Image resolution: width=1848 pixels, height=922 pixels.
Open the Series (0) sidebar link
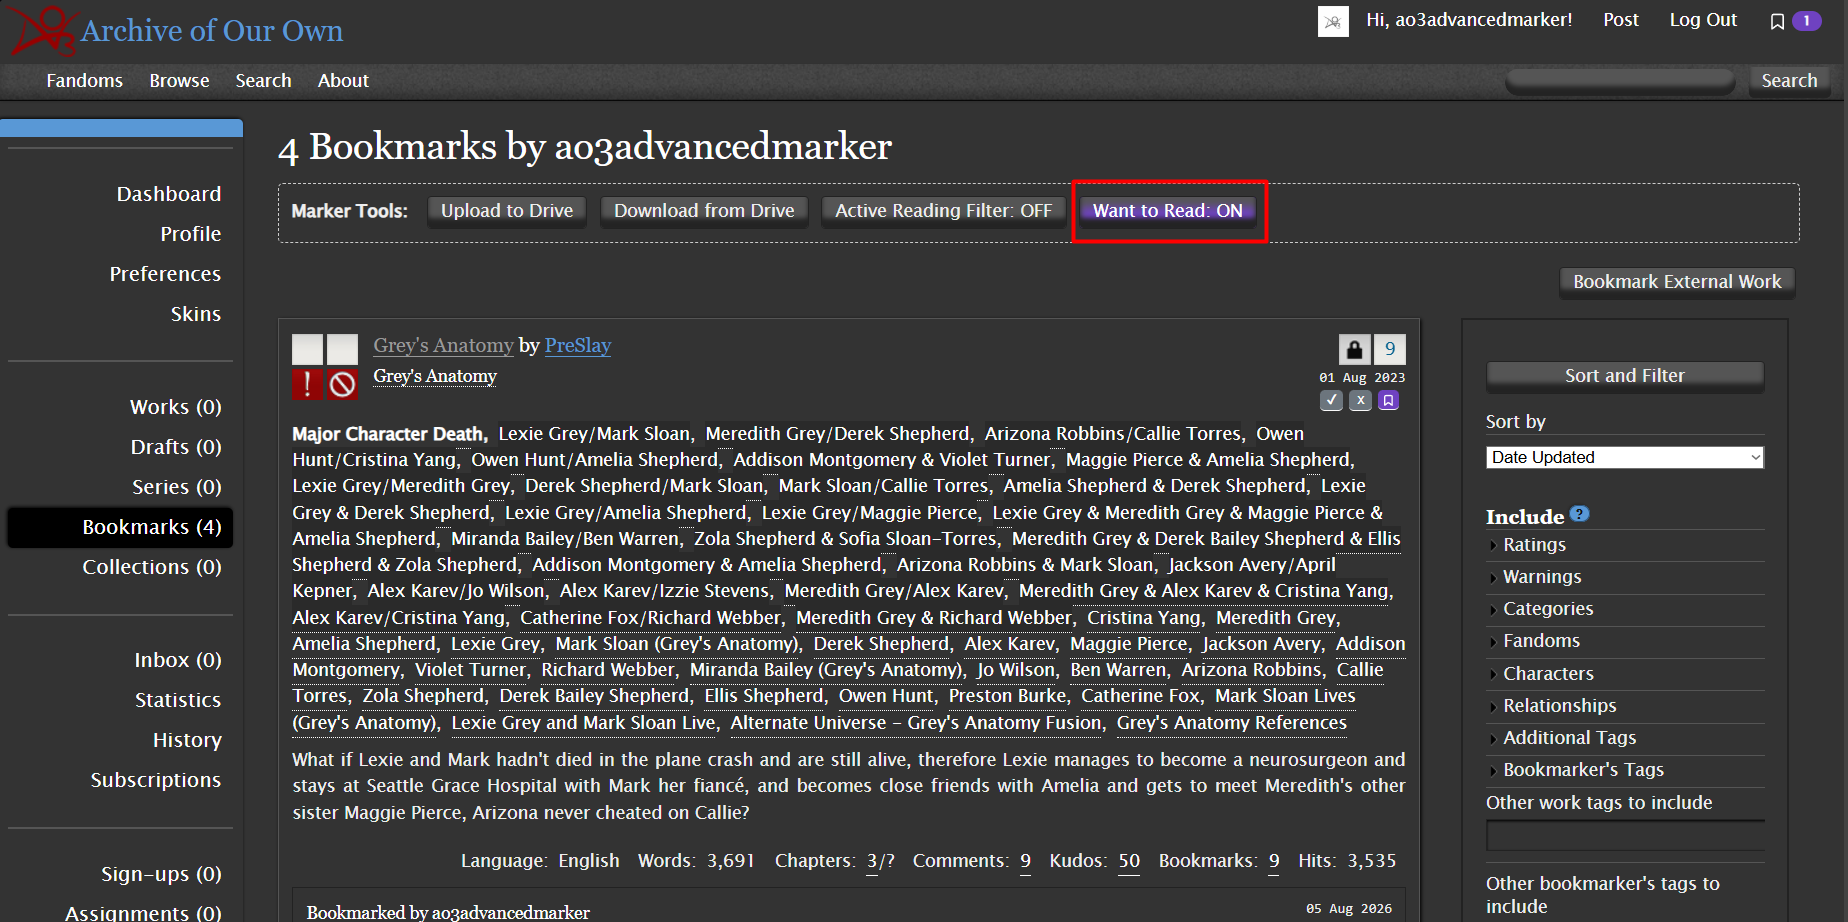pos(177,487)
